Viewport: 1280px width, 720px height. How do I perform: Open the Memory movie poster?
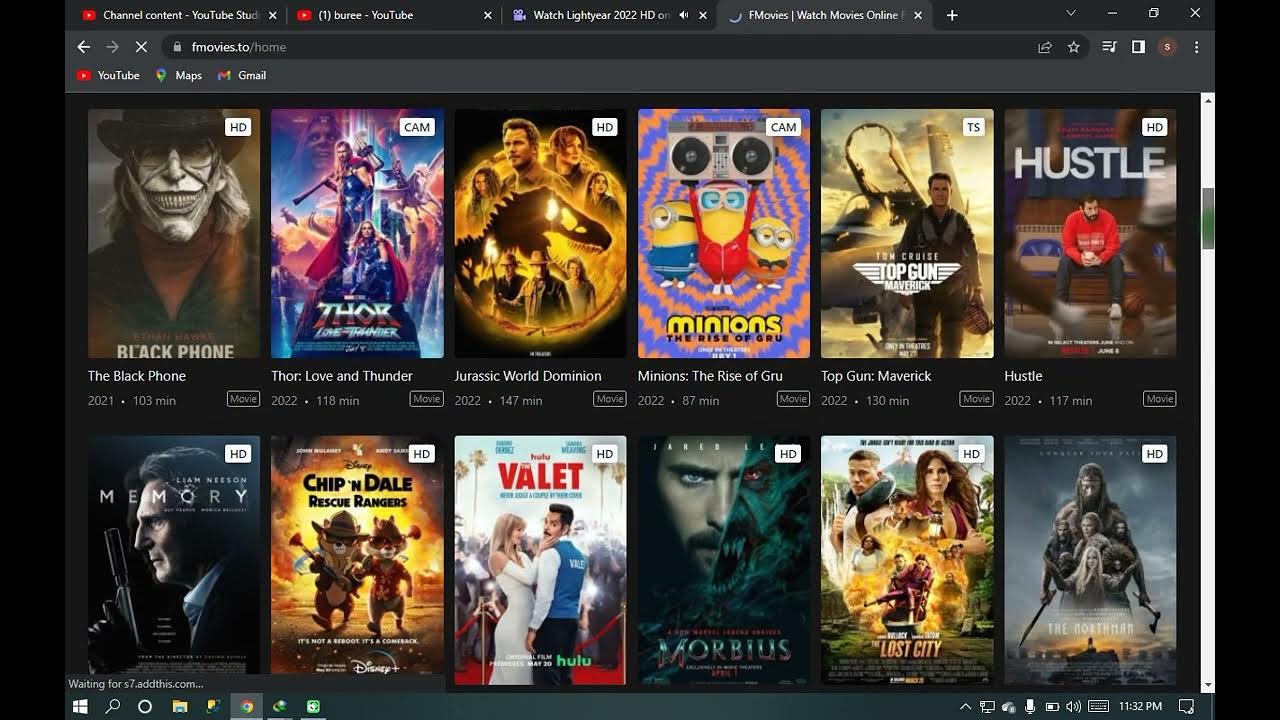click(174, 560)
